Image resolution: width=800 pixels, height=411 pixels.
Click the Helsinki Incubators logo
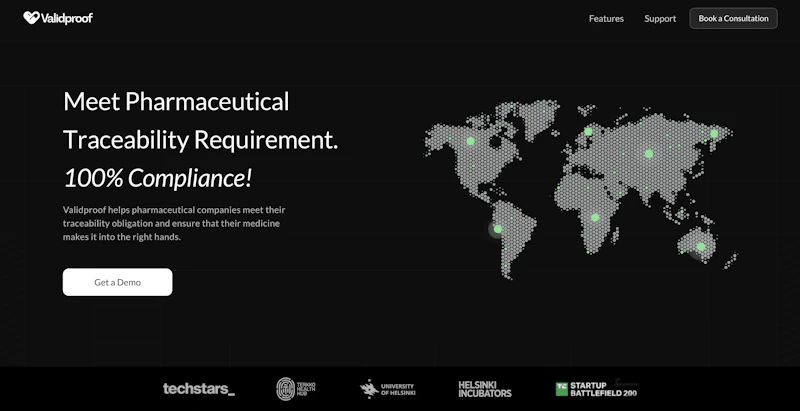point(485,389)
